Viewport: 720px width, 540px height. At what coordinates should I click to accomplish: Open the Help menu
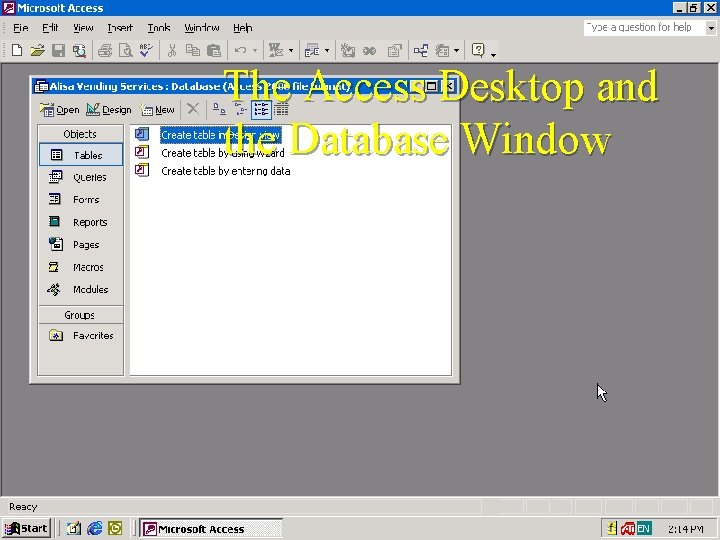pyautogui.click(x=242, y=28)
